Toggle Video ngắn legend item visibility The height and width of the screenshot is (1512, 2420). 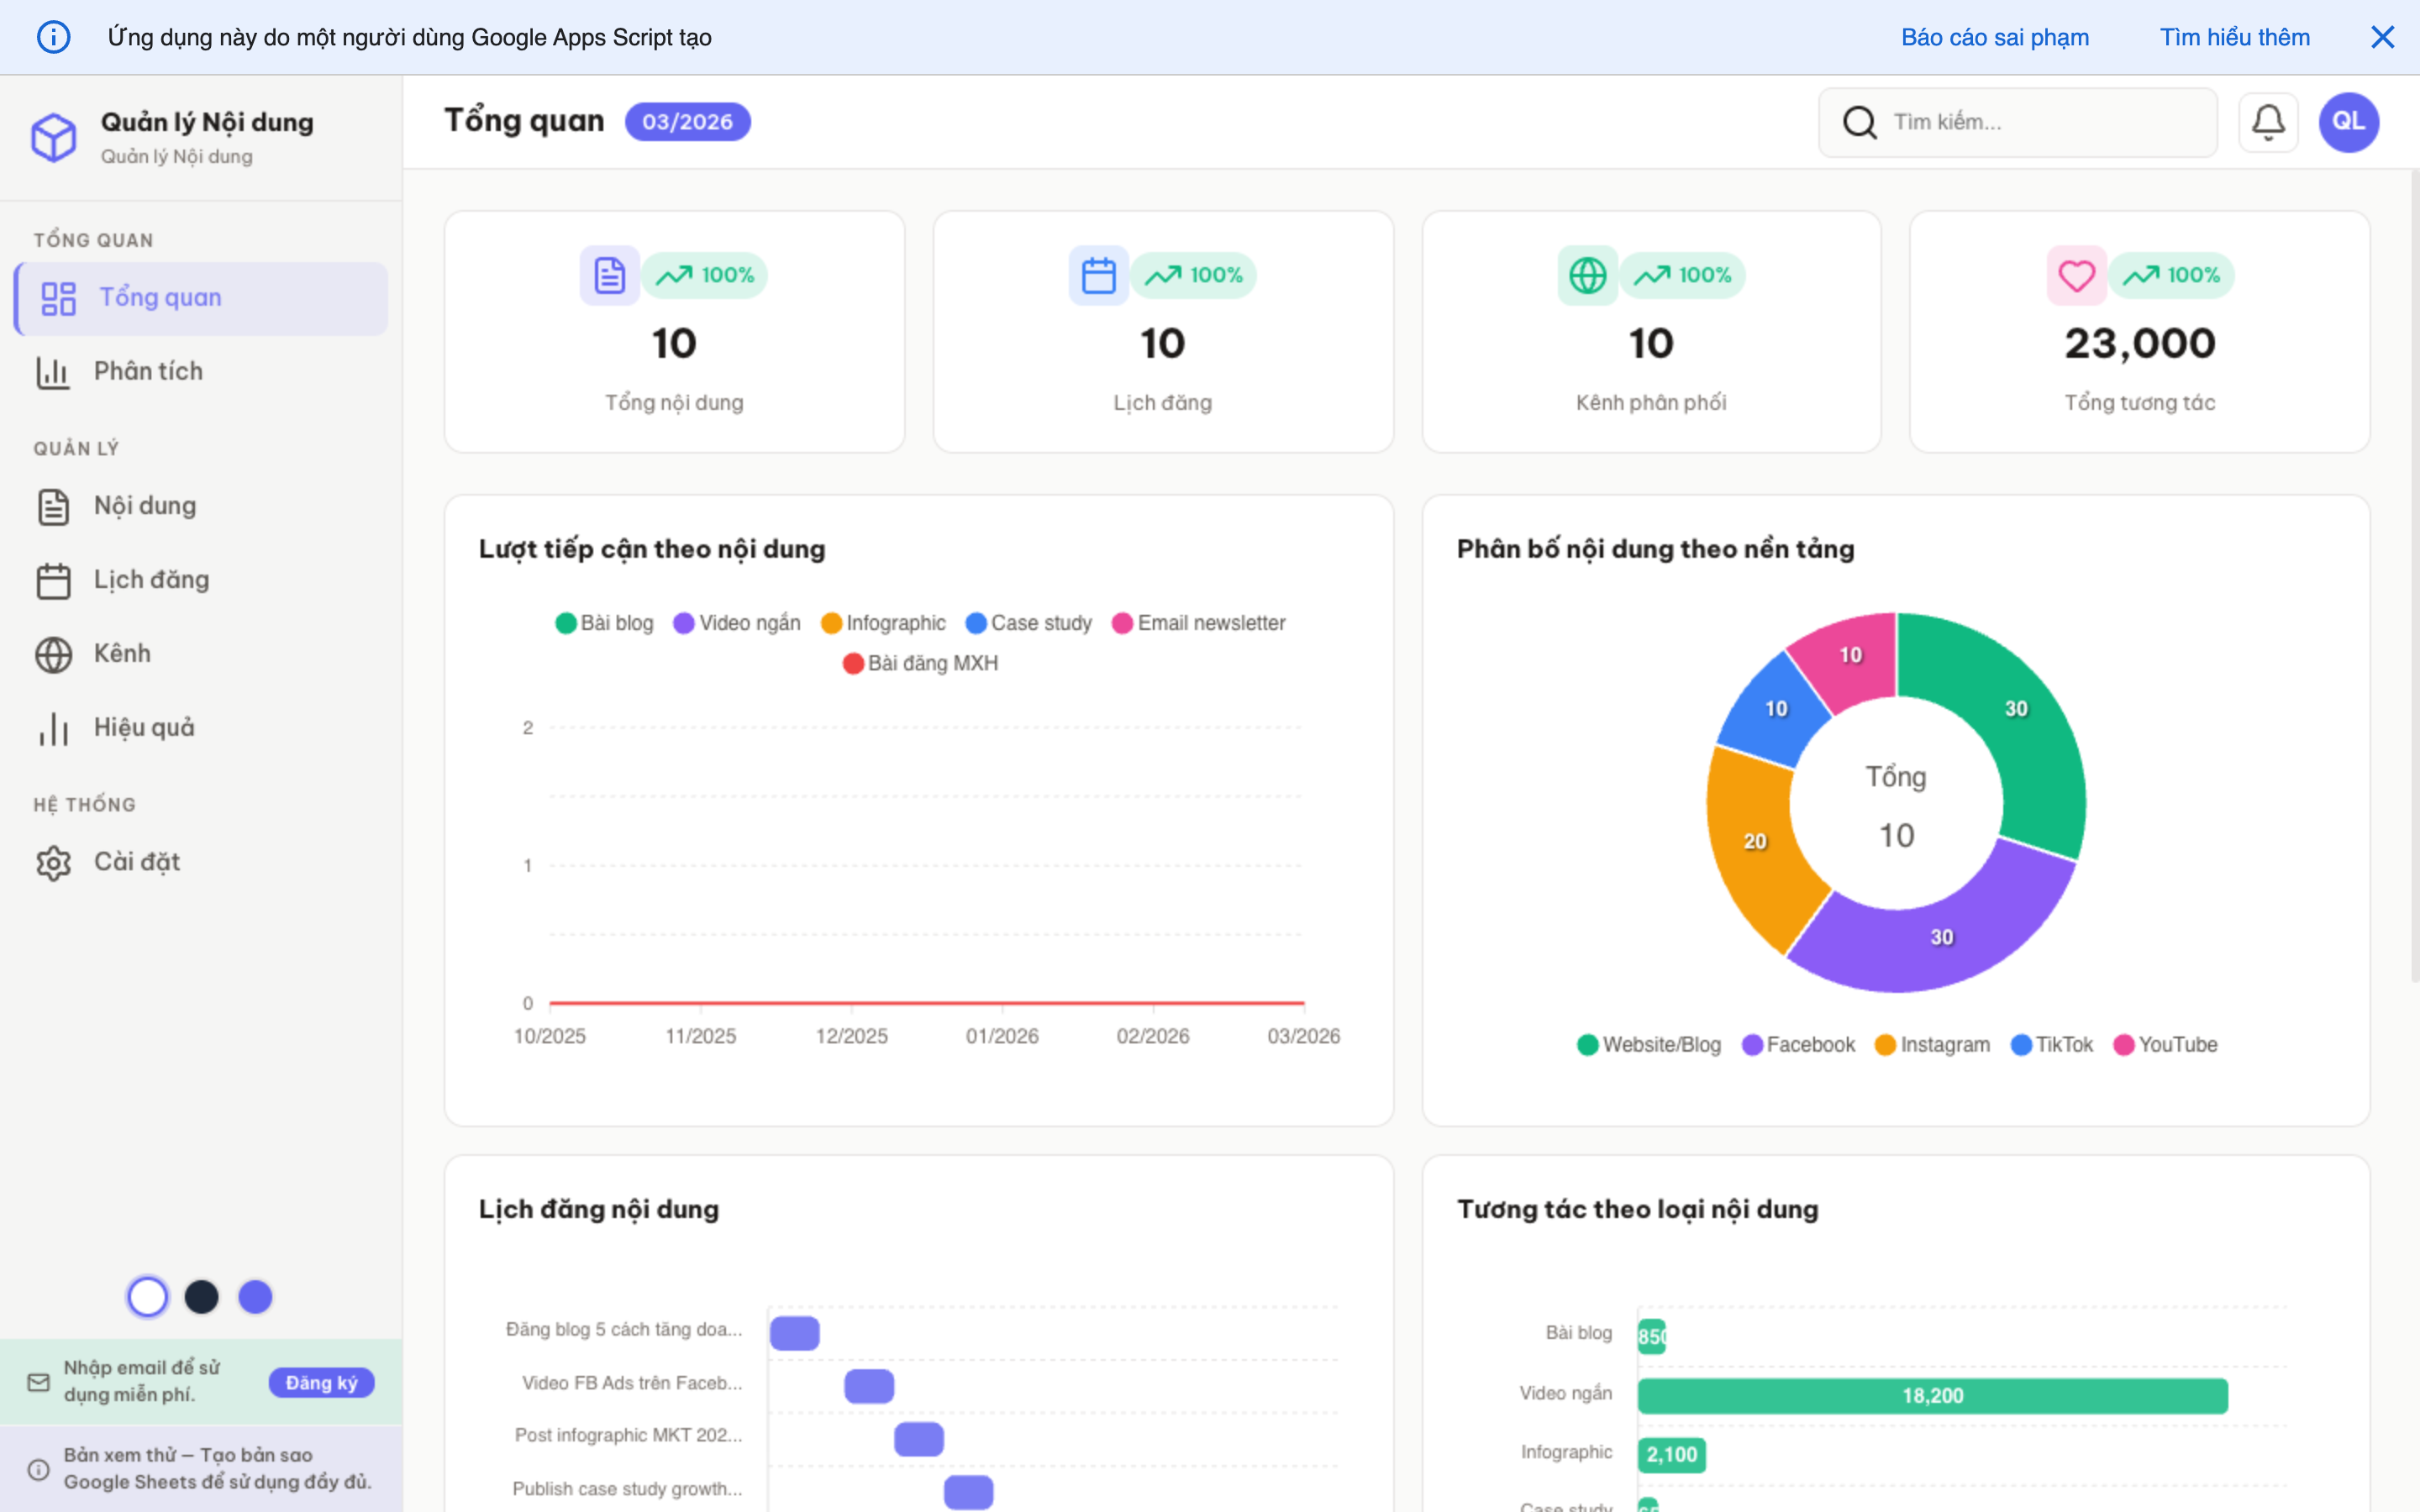point(737,623)
